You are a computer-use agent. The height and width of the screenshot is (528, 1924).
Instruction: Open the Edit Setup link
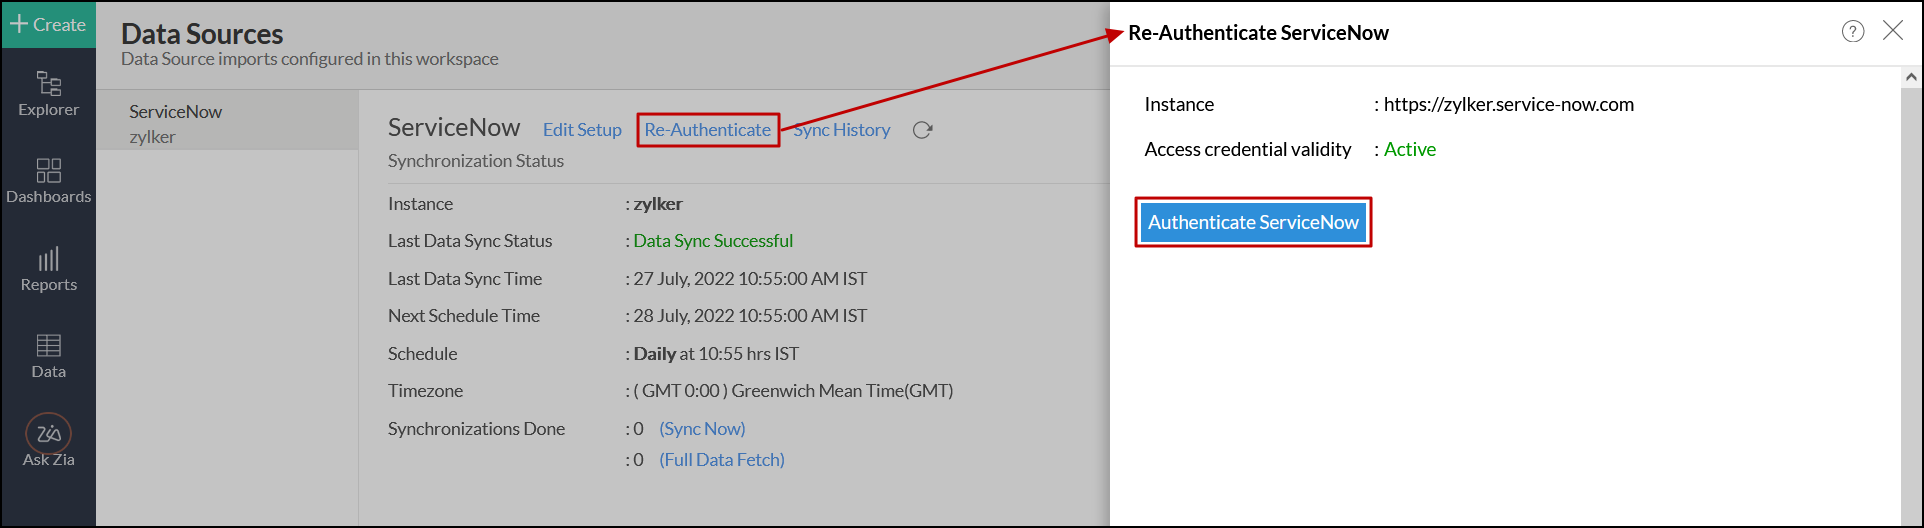tap(582, 130)
